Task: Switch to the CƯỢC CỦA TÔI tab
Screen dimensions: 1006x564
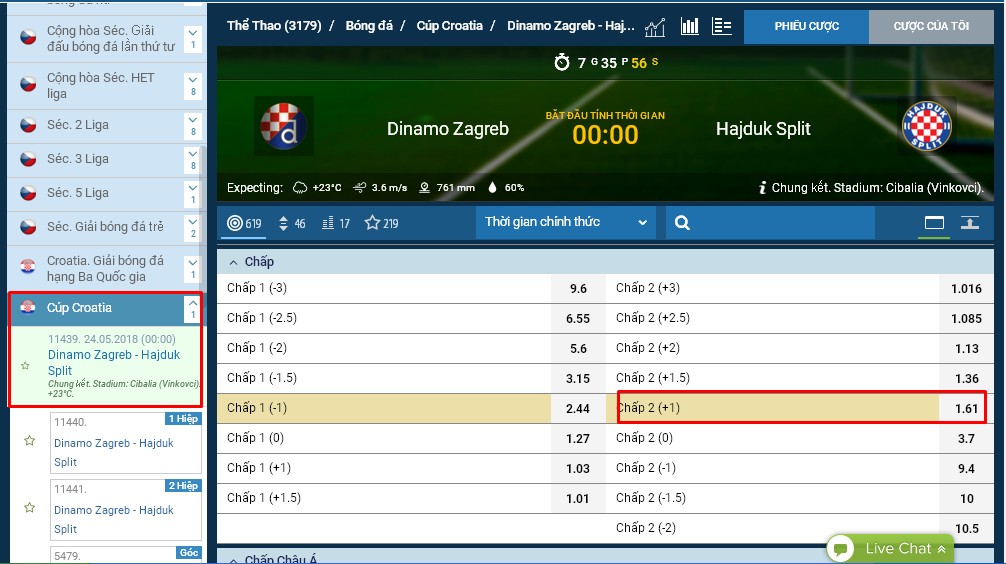Action: point(931,26)
